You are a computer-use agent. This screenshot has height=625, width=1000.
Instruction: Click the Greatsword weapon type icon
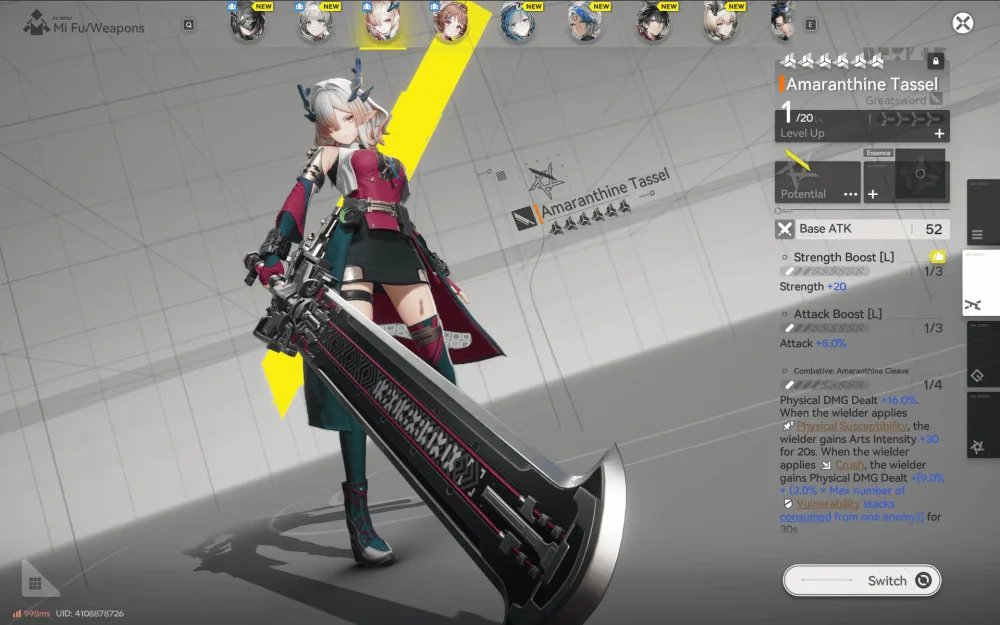point(936,99)
